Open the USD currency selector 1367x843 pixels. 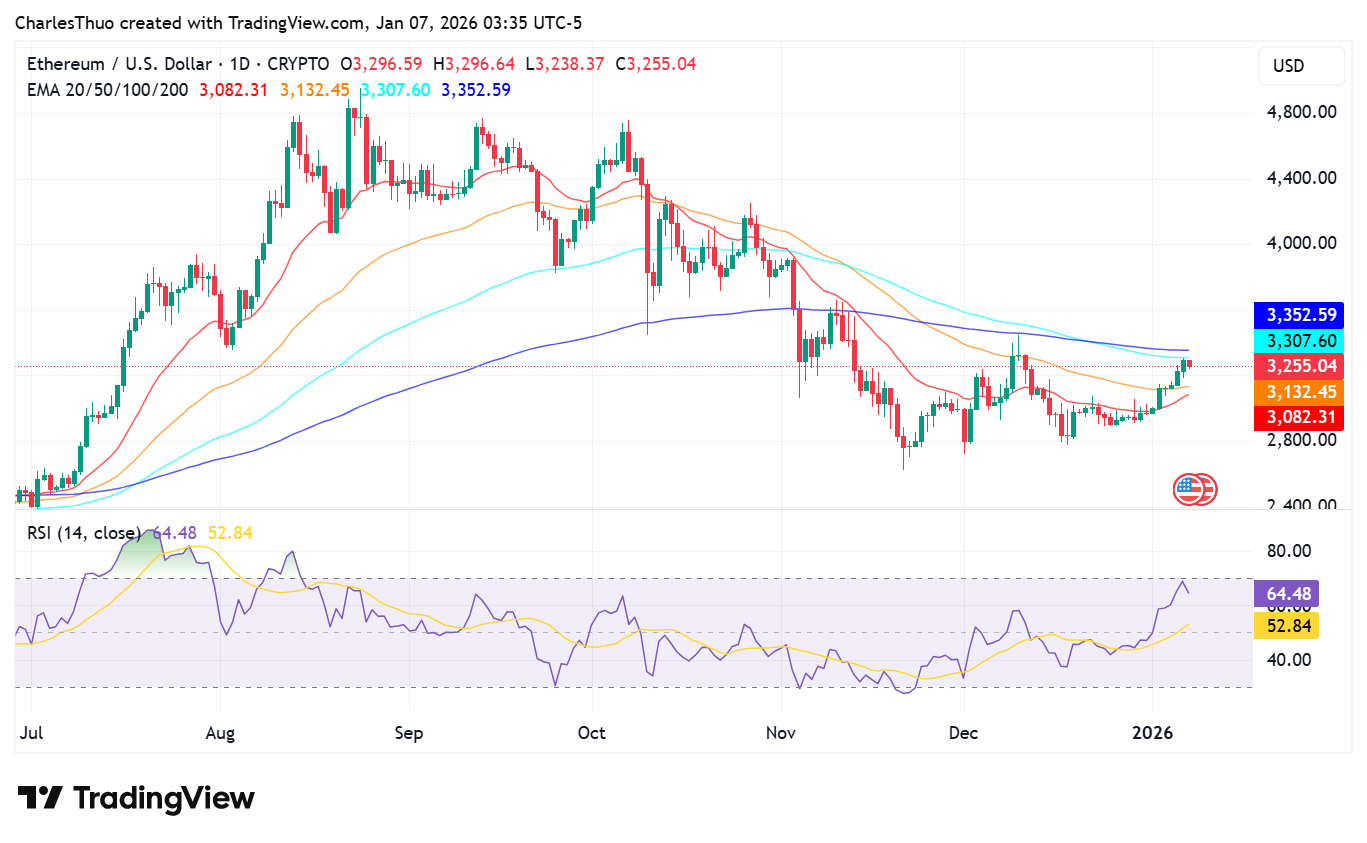(x=1301, y=65)
